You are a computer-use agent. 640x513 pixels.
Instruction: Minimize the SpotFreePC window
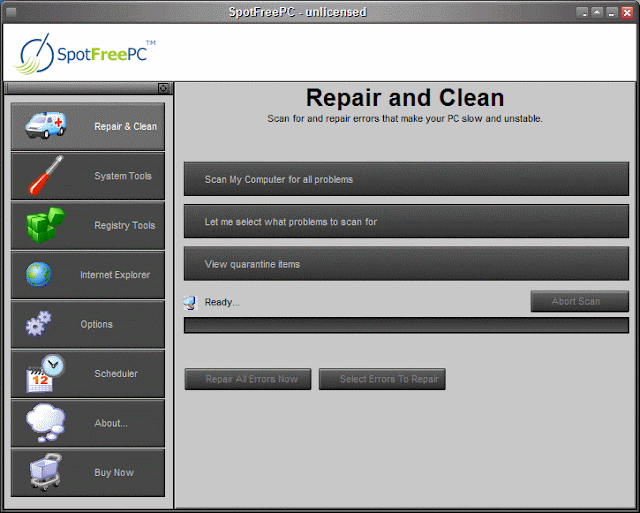(611, 13)
